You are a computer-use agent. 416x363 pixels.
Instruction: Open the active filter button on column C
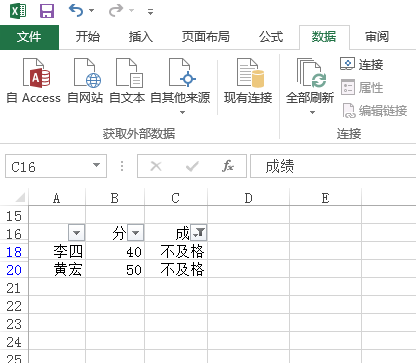[199, 233]
